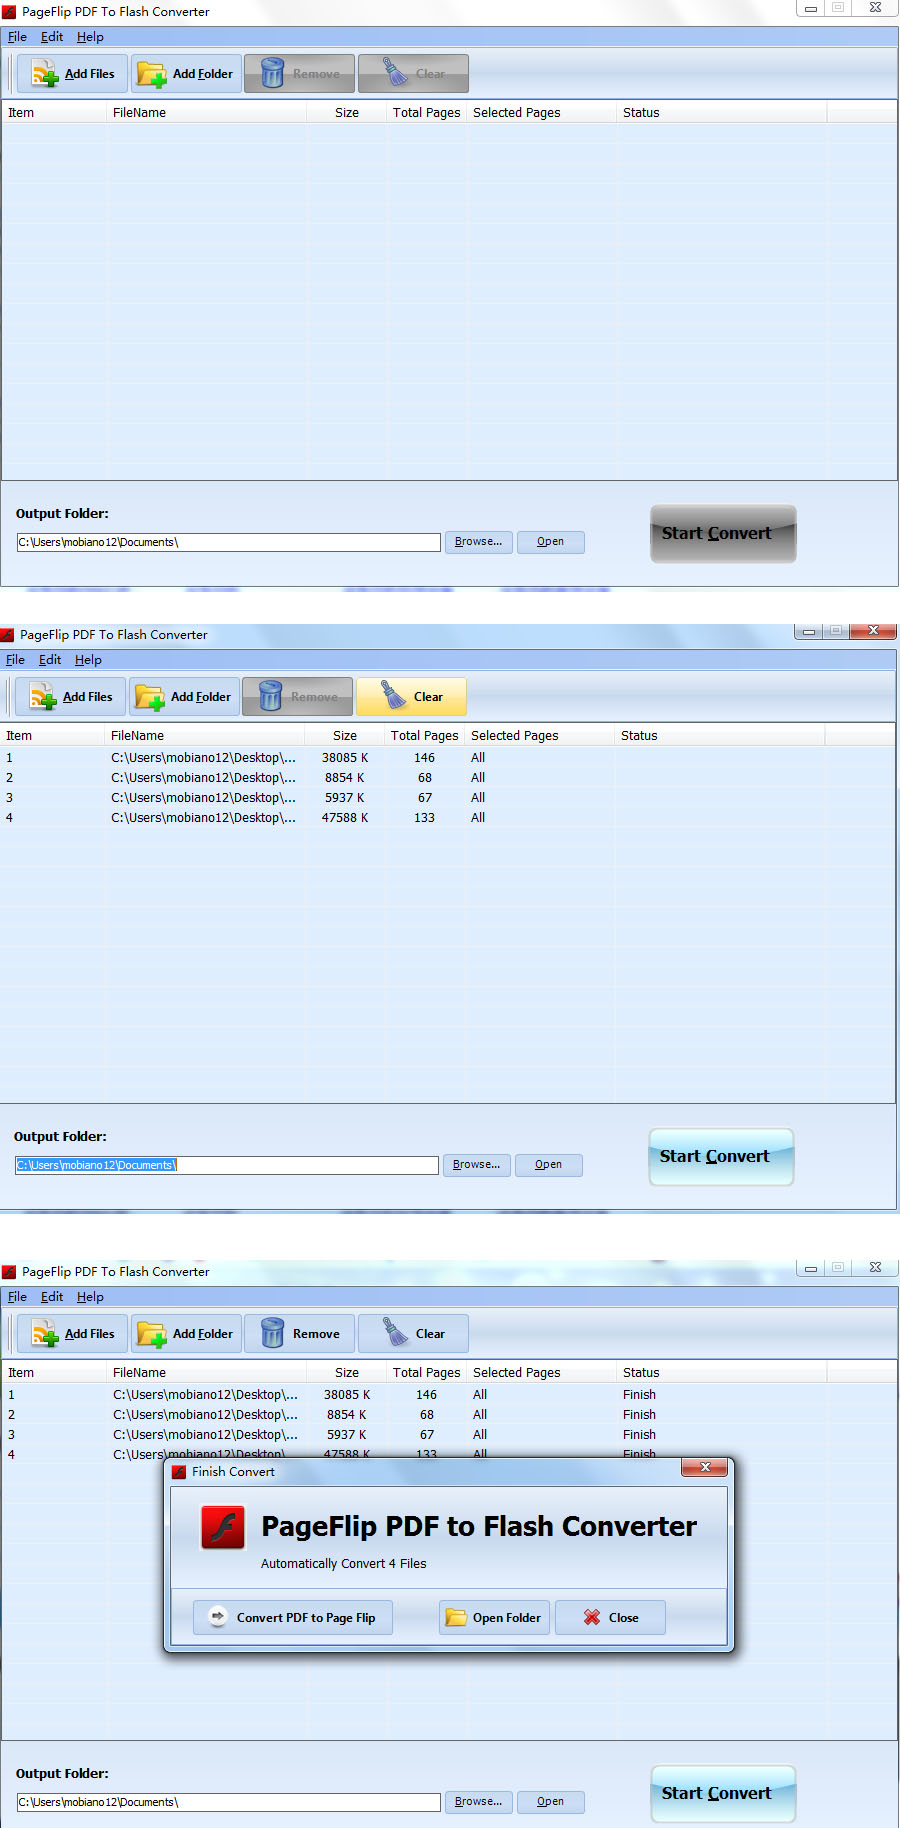Click Close with the red X in the dialog
900x1828 pixels.
pos(610,1618)
